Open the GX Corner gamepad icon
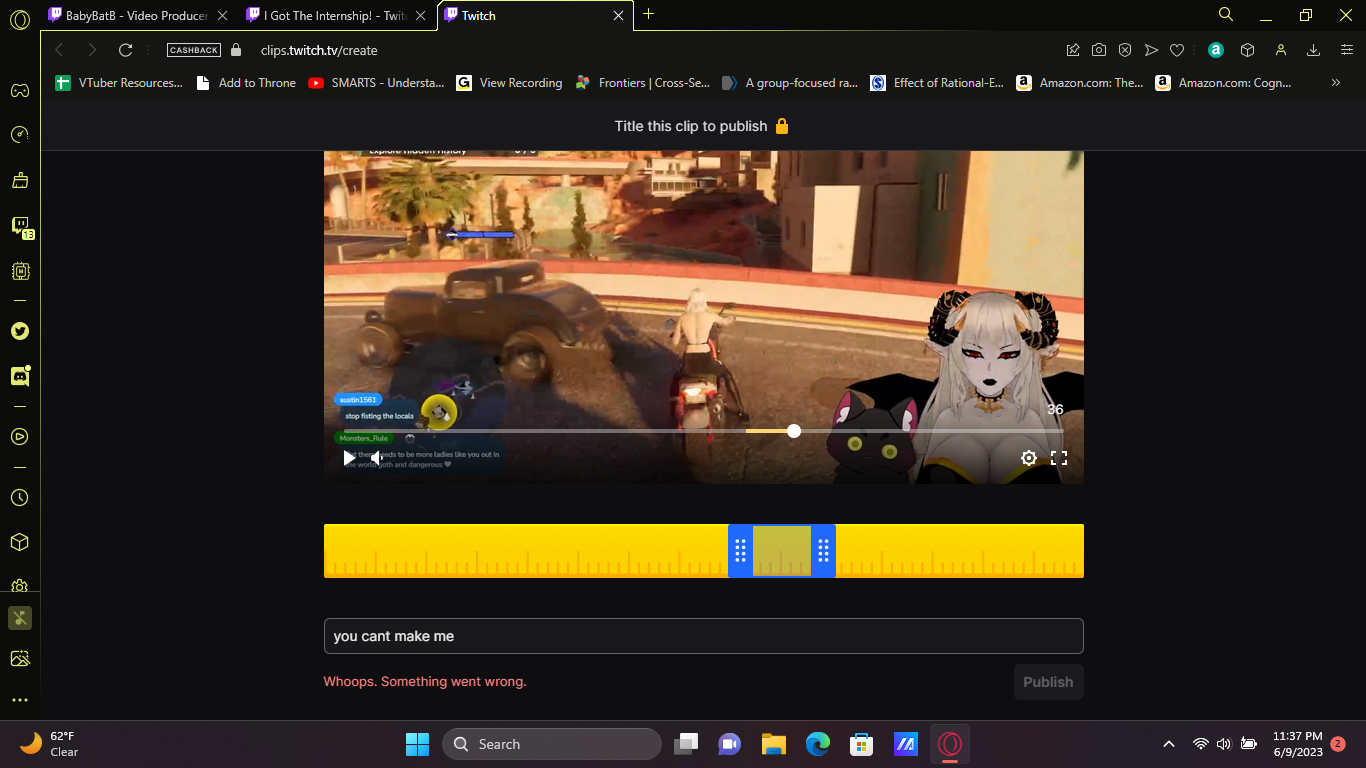Image resolution: width=1366 pixels, height=768 pixels. (x=20, y=90)
